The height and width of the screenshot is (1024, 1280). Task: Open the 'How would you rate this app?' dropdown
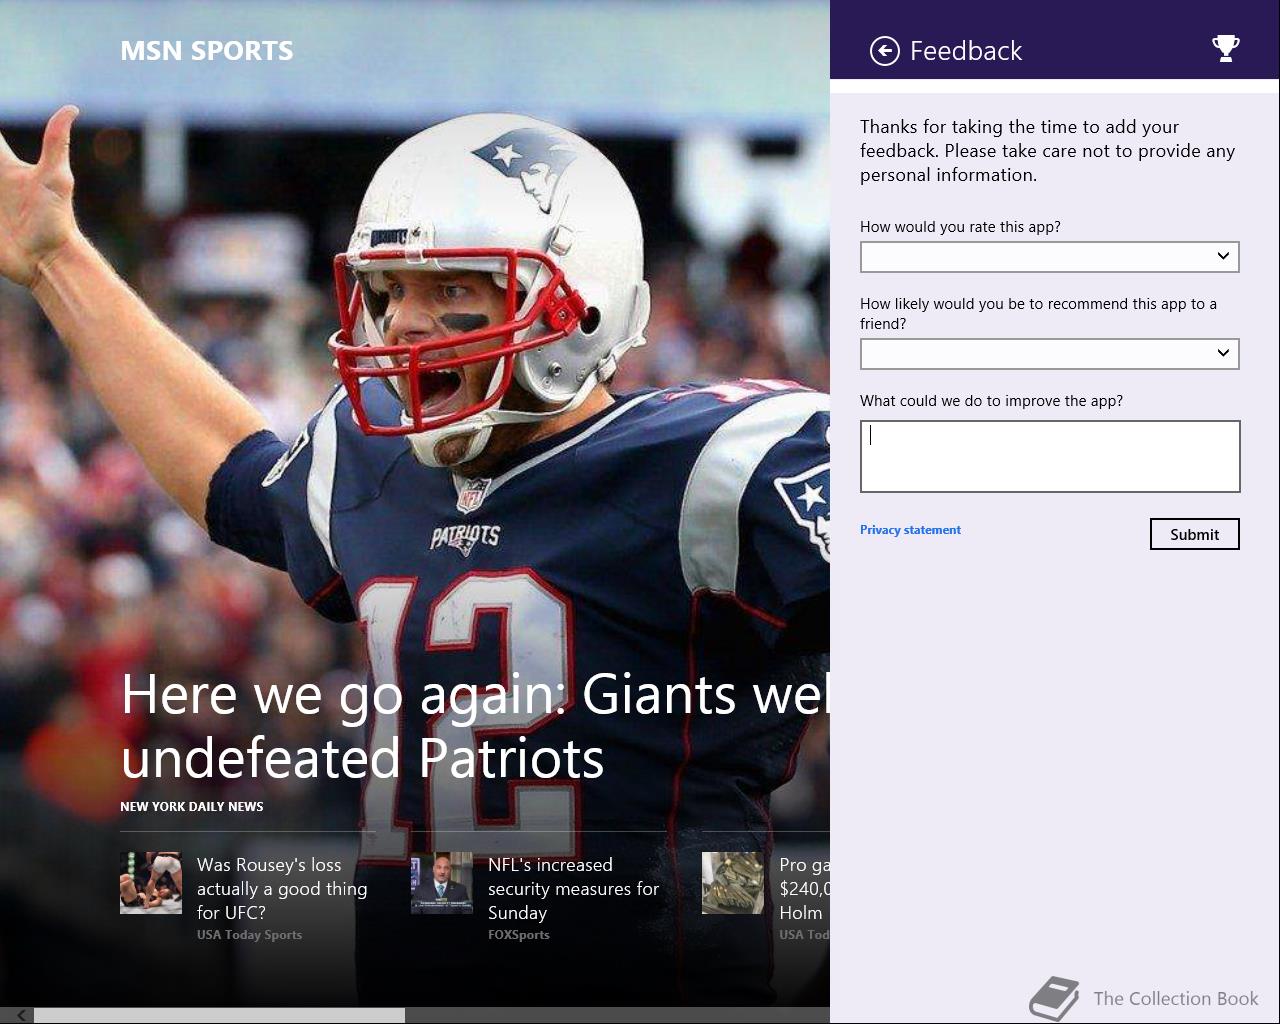tap(1050, 257)
